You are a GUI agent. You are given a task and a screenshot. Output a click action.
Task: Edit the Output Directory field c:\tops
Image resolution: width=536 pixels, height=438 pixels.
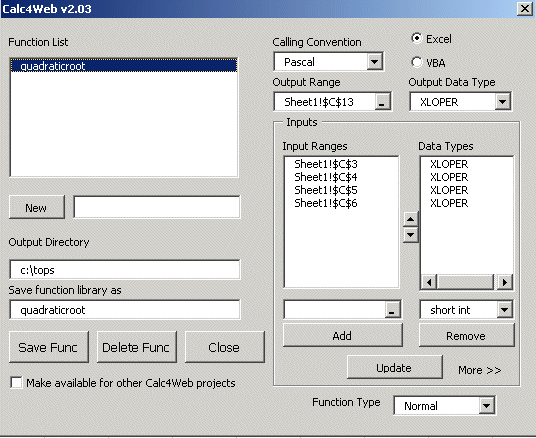tap(125, 270)
